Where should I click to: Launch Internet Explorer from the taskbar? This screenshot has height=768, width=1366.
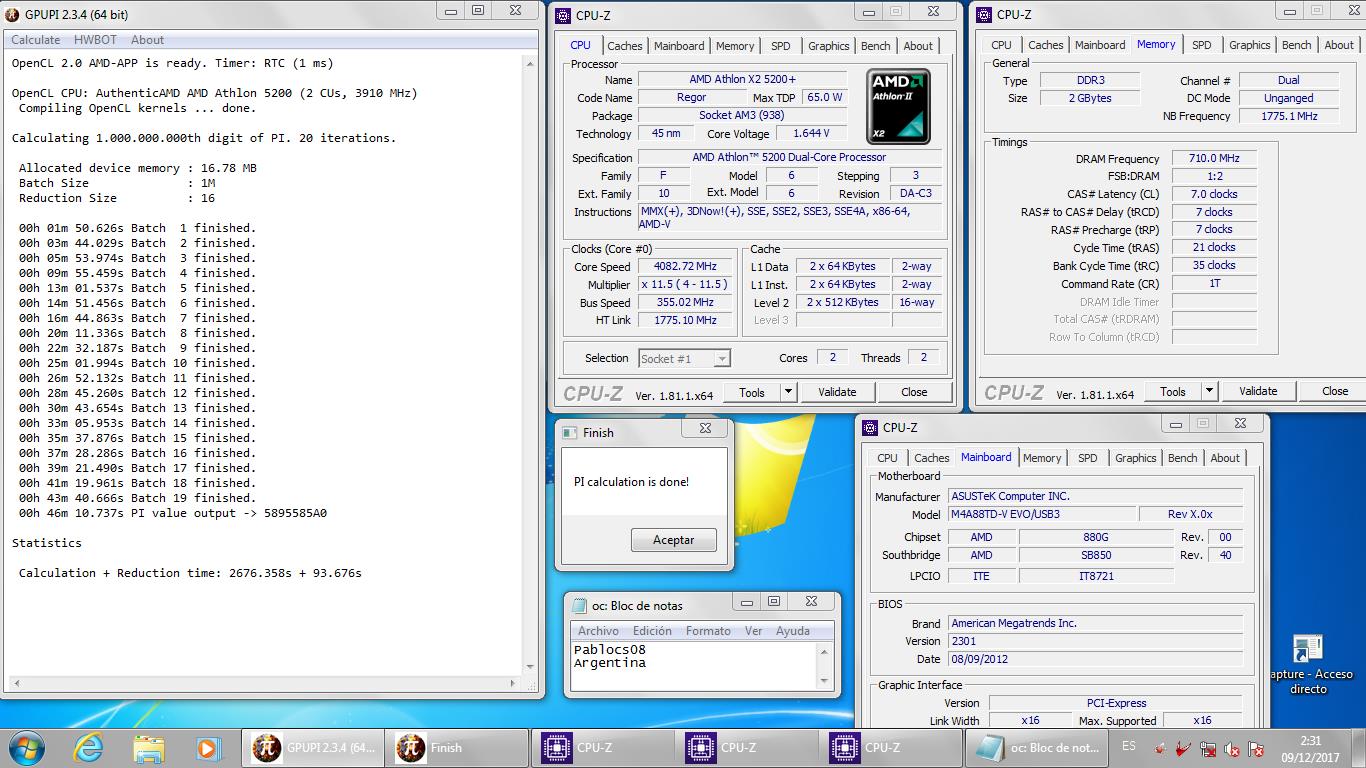(89, 747)
